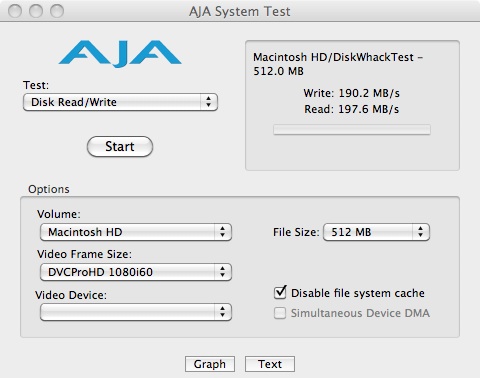Open the Video Frame Size dropdown
Image resolution: width=480 pixels, height=378 pixels.
point(136,272)
